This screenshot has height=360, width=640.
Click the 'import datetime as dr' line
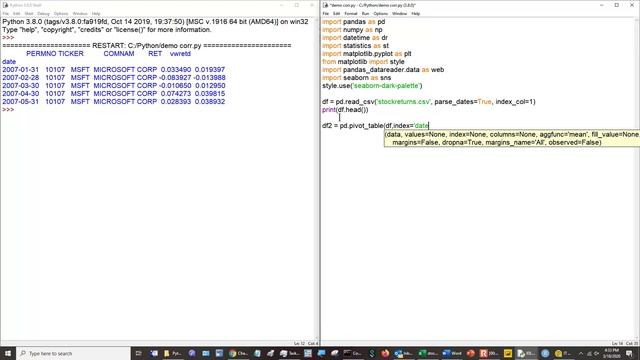(355, 38)
